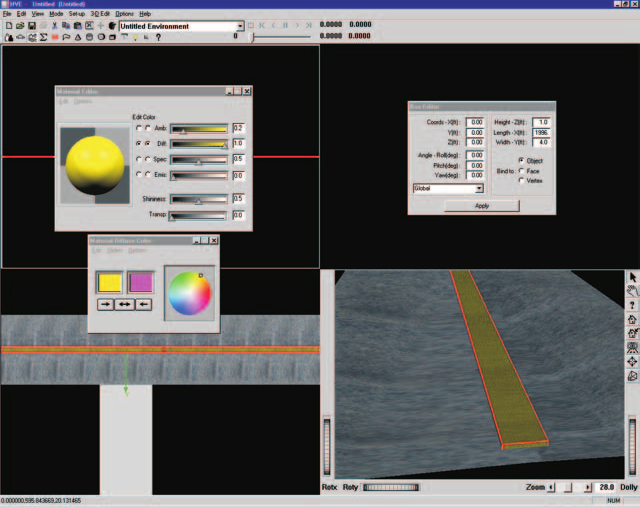Click the Zoom decrease arrow button
Screen dimensions: 640x507
click(551, 487)
